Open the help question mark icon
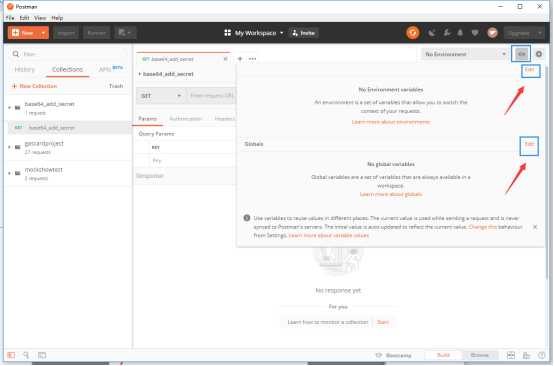This screenshot has height=366, width=554. click(x=541, y=355)
